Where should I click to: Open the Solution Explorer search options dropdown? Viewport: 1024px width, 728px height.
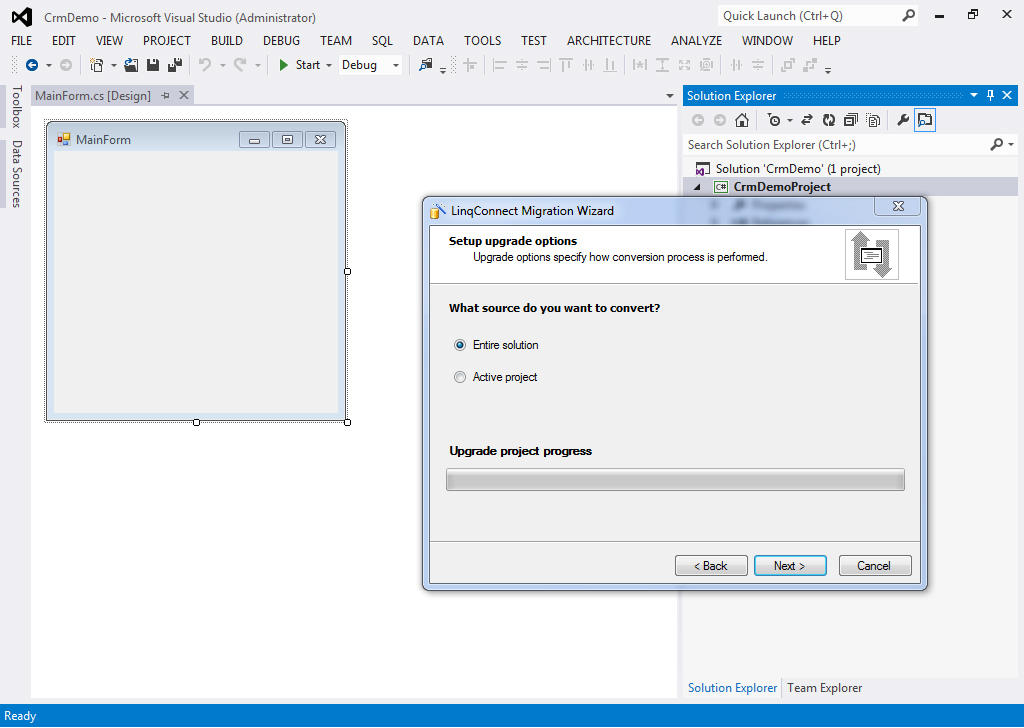(x=1011, y=145)
